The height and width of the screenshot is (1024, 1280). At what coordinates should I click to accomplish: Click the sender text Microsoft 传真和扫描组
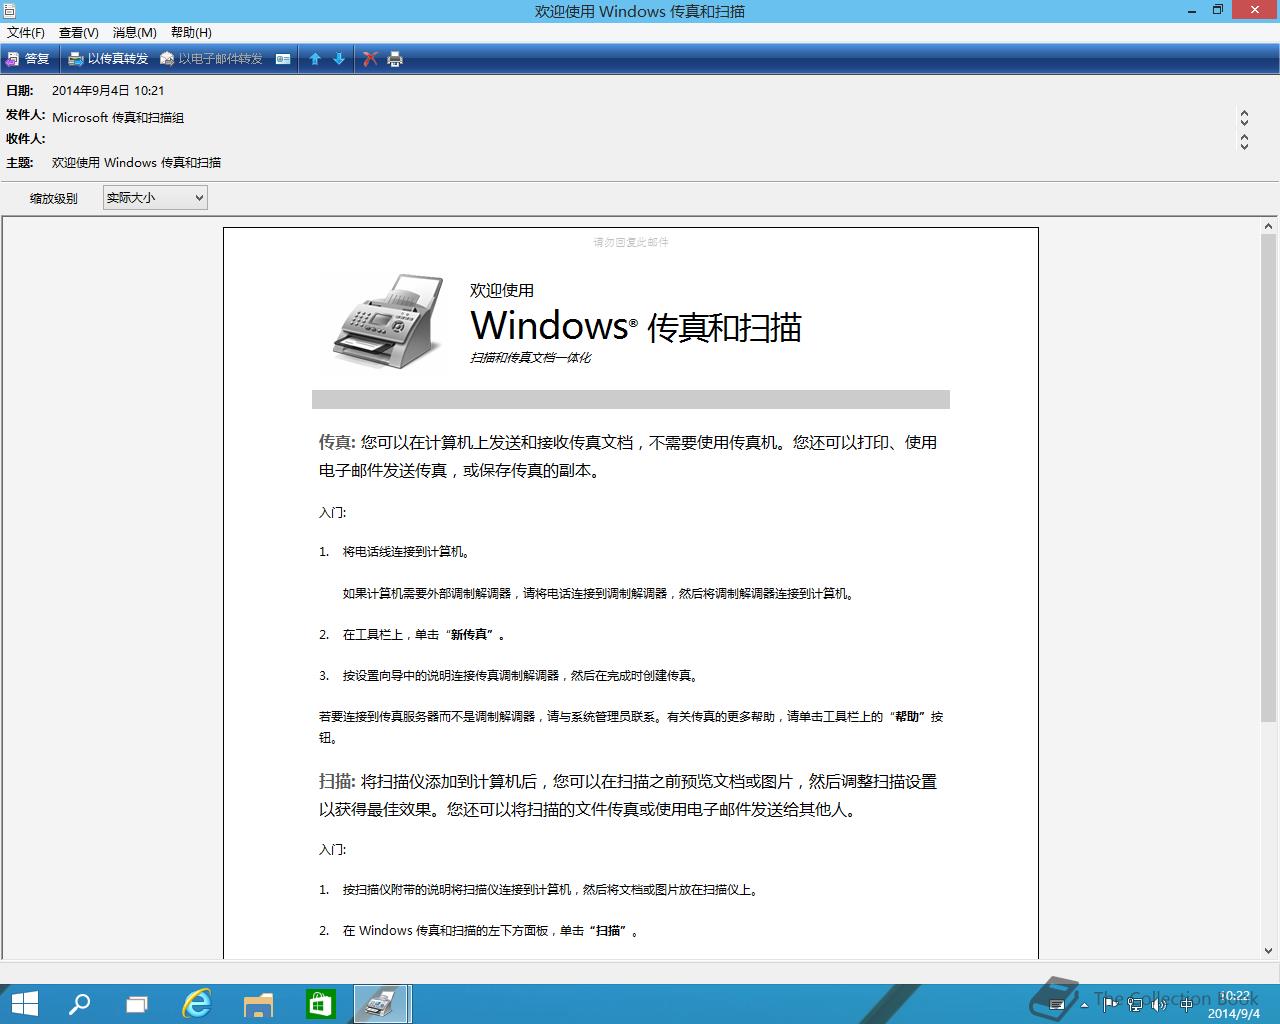click(x=118, y=117)
